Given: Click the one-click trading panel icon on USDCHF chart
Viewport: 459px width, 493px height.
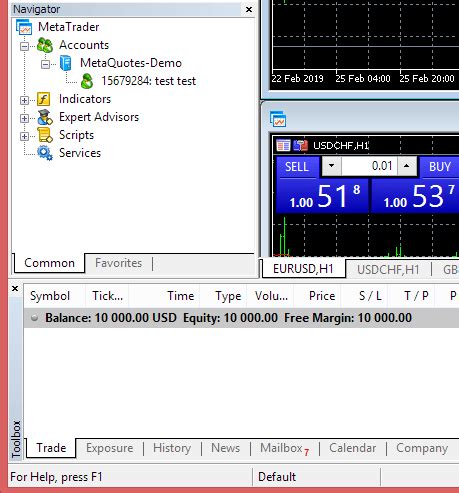Looking at the screenshot, I should point(283,146).
